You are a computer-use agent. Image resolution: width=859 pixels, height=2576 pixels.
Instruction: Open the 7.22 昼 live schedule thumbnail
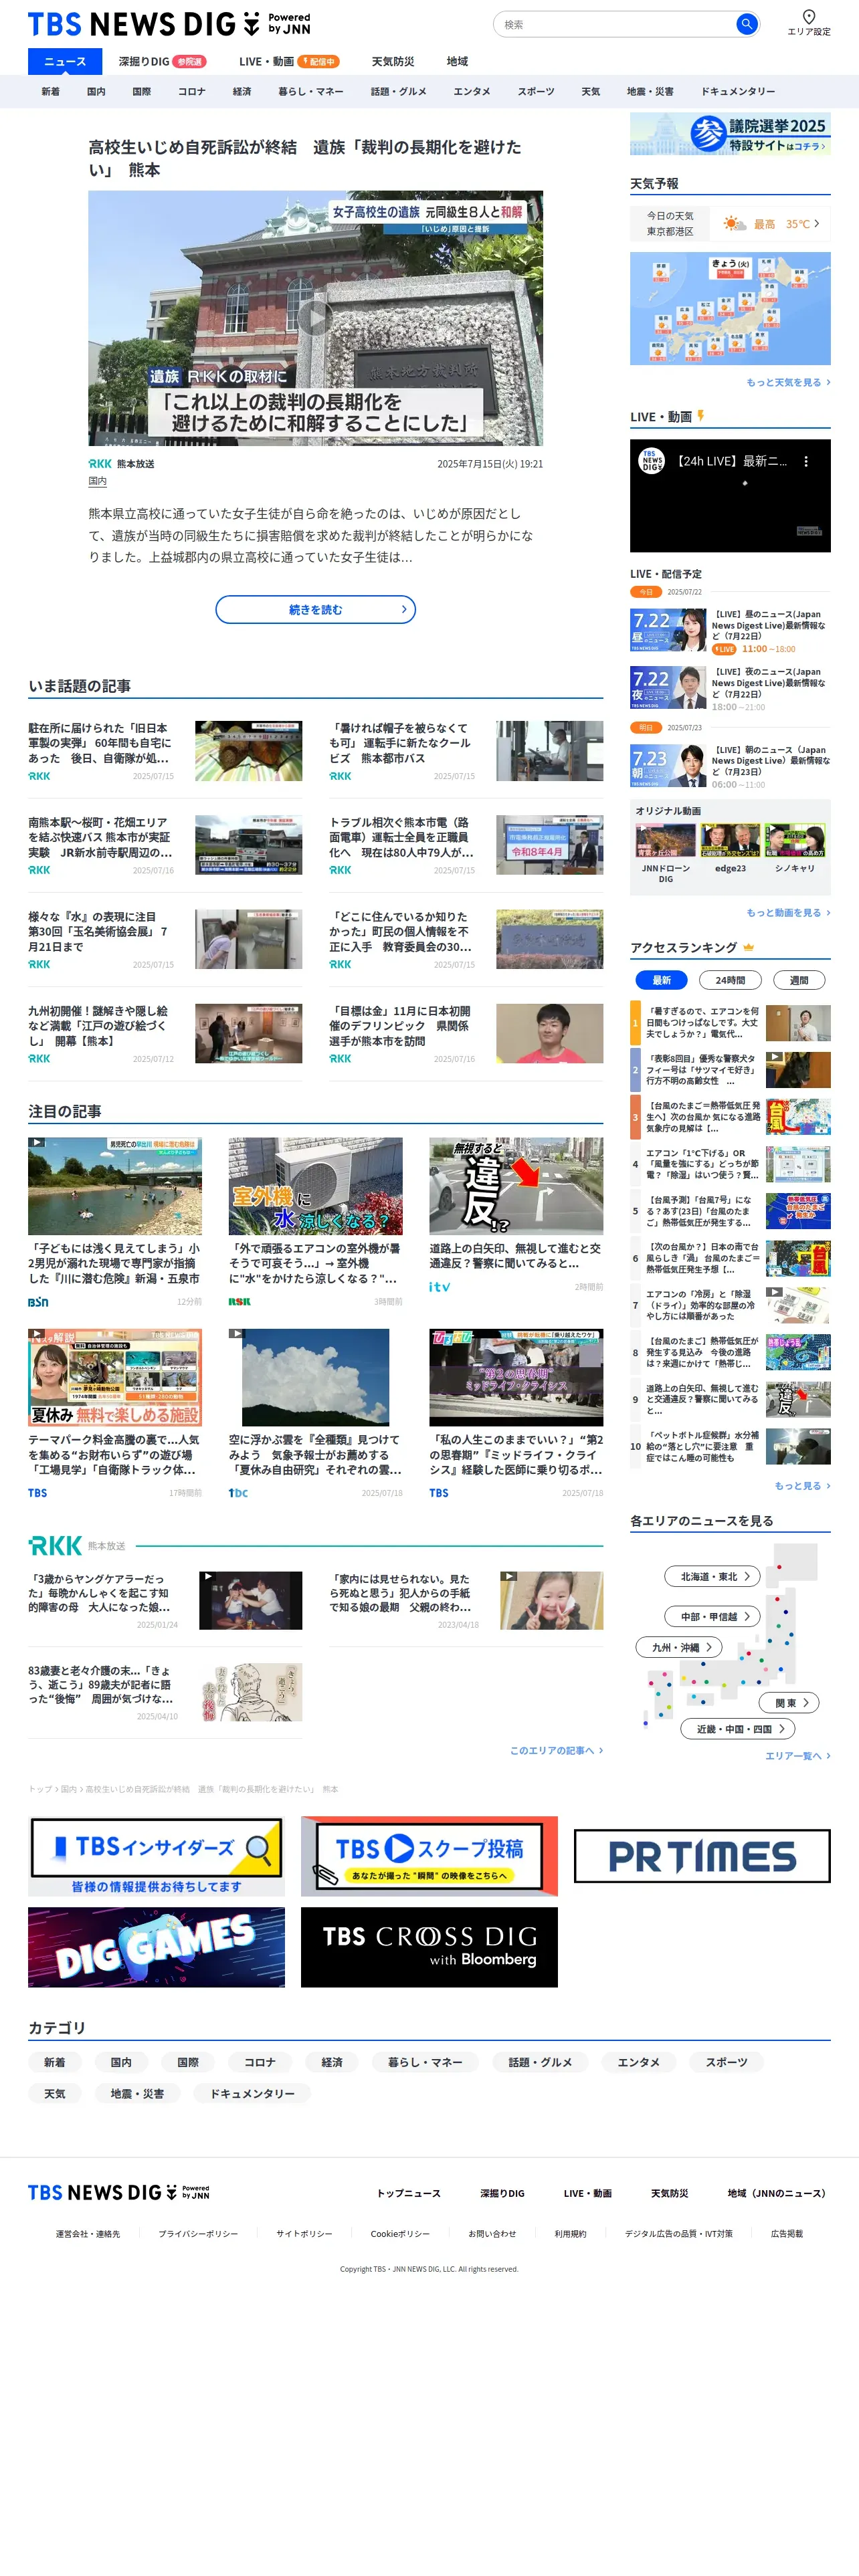[x=668, y=631]
